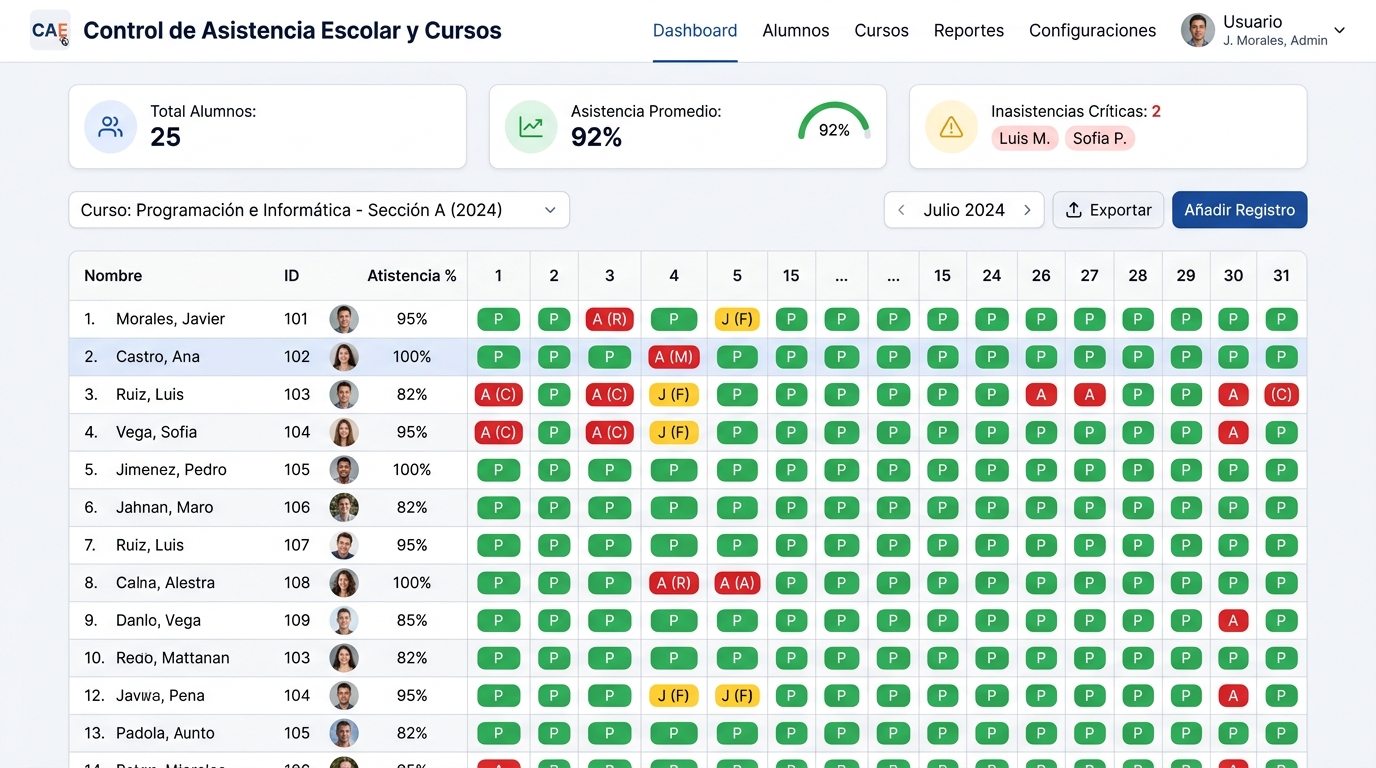Click the day 24 column header
Image resolution: width=1376 pixels, height=768 pixels.
click(992, 276)
